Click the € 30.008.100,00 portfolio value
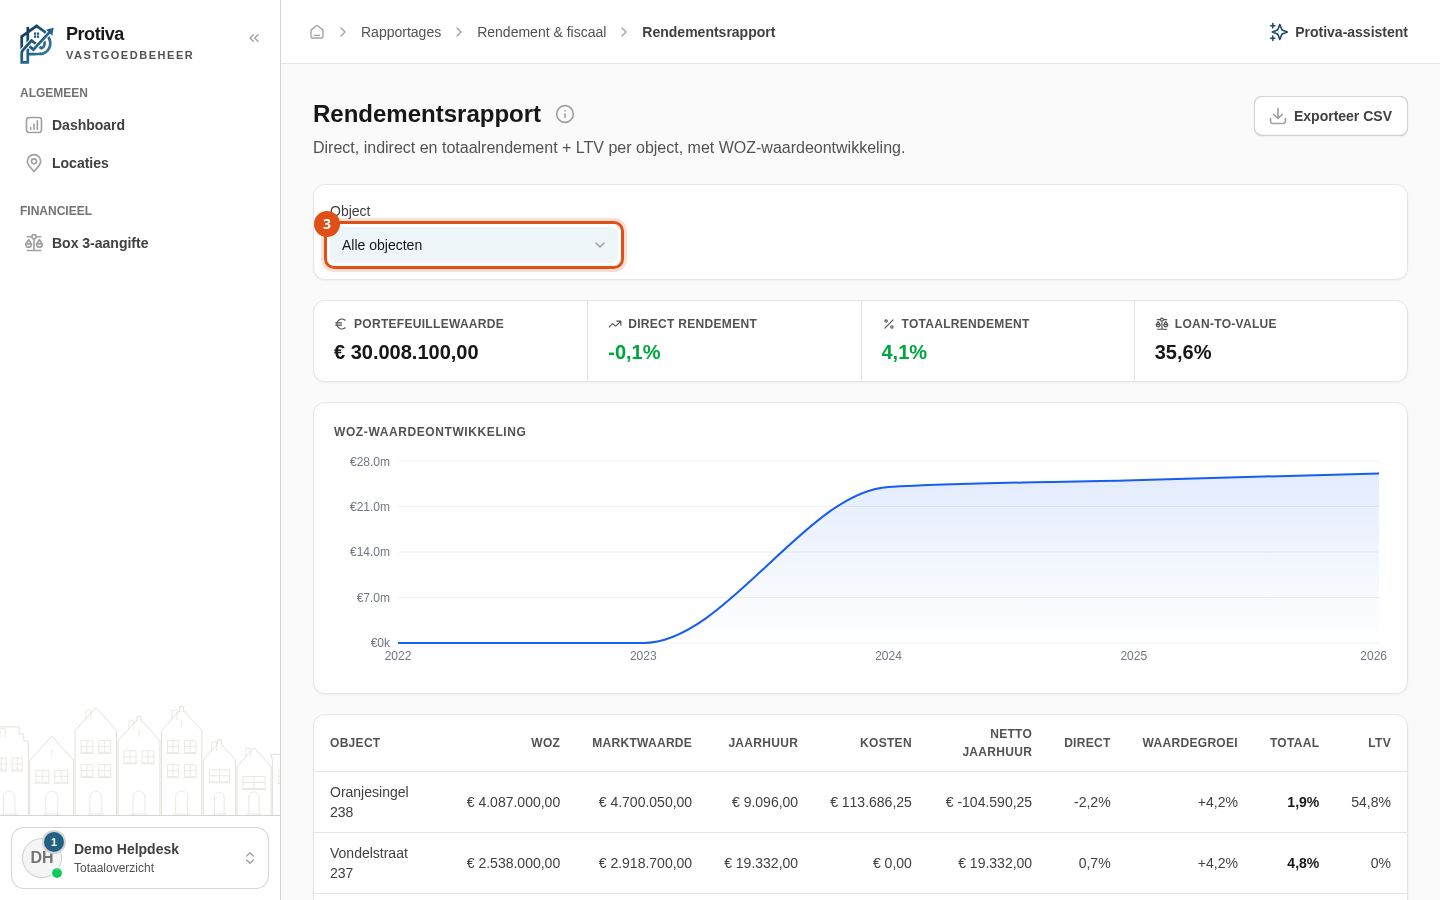The image size is (1440, 900). click(x=406, y=352)
